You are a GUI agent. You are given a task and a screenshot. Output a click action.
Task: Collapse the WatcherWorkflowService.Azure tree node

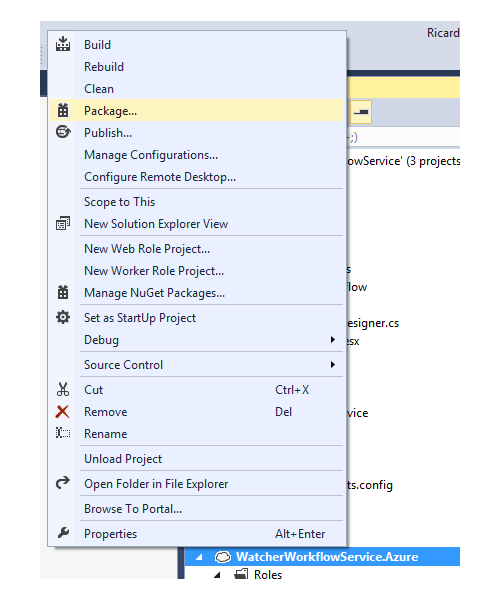coord(199,557)
